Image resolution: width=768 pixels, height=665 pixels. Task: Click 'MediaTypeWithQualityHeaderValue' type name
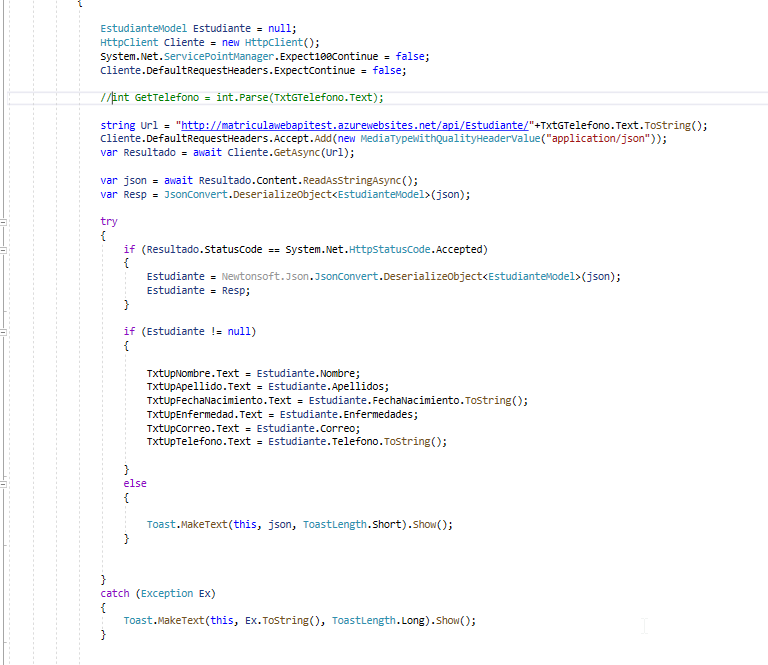[450, 139]
